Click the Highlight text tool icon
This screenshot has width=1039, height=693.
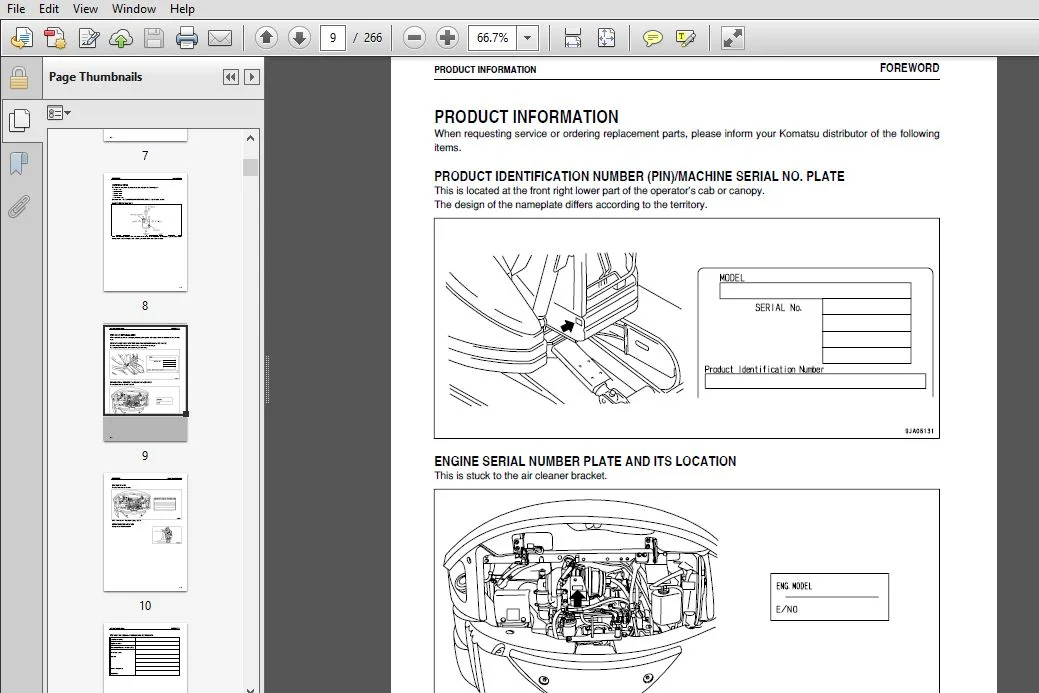click(x=686, y=38)
